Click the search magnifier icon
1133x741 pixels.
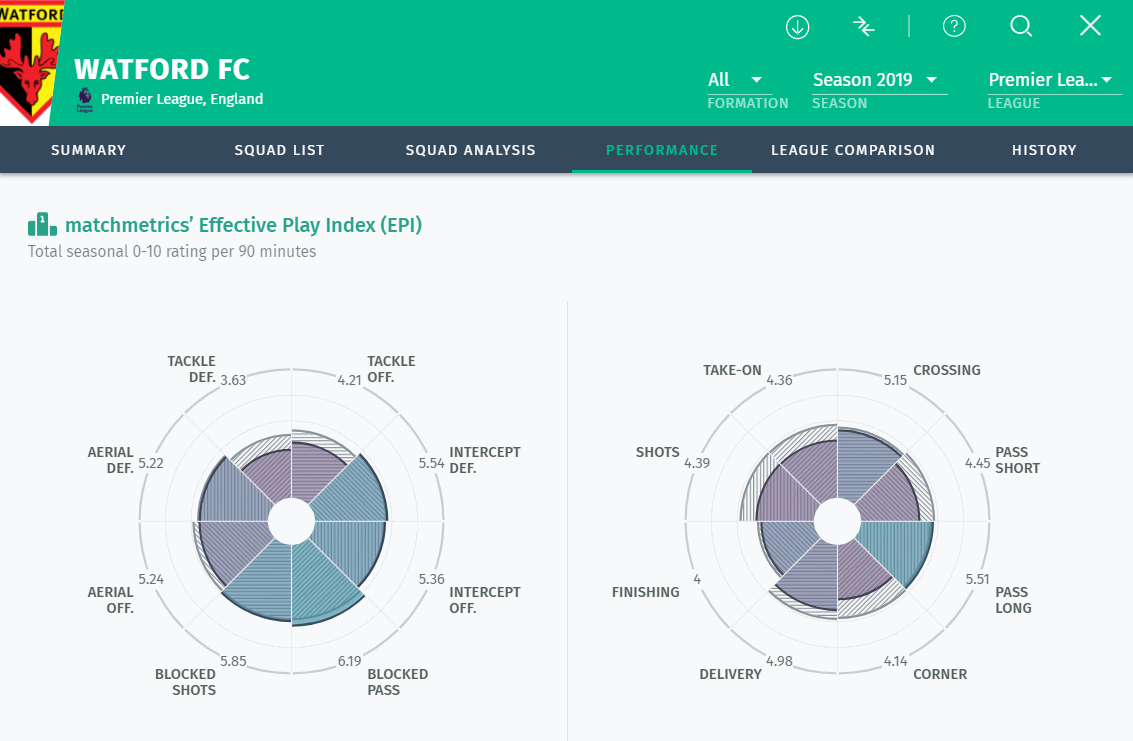[x=1021, y=27]
